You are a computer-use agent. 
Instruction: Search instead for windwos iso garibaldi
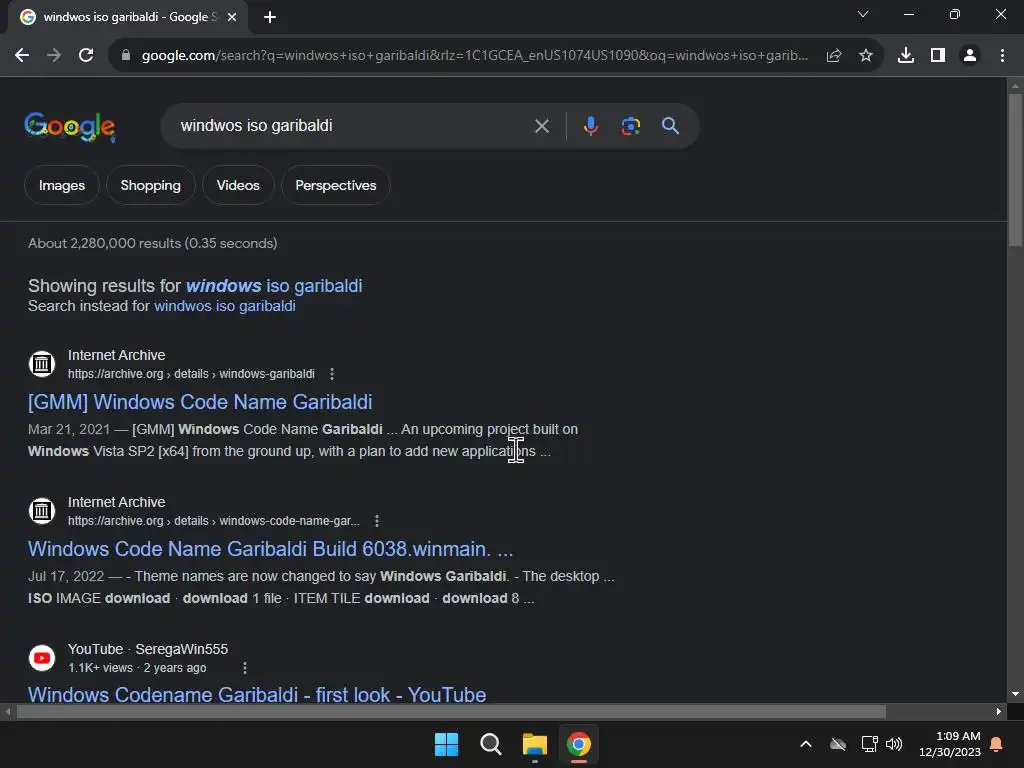pos(225,306)
